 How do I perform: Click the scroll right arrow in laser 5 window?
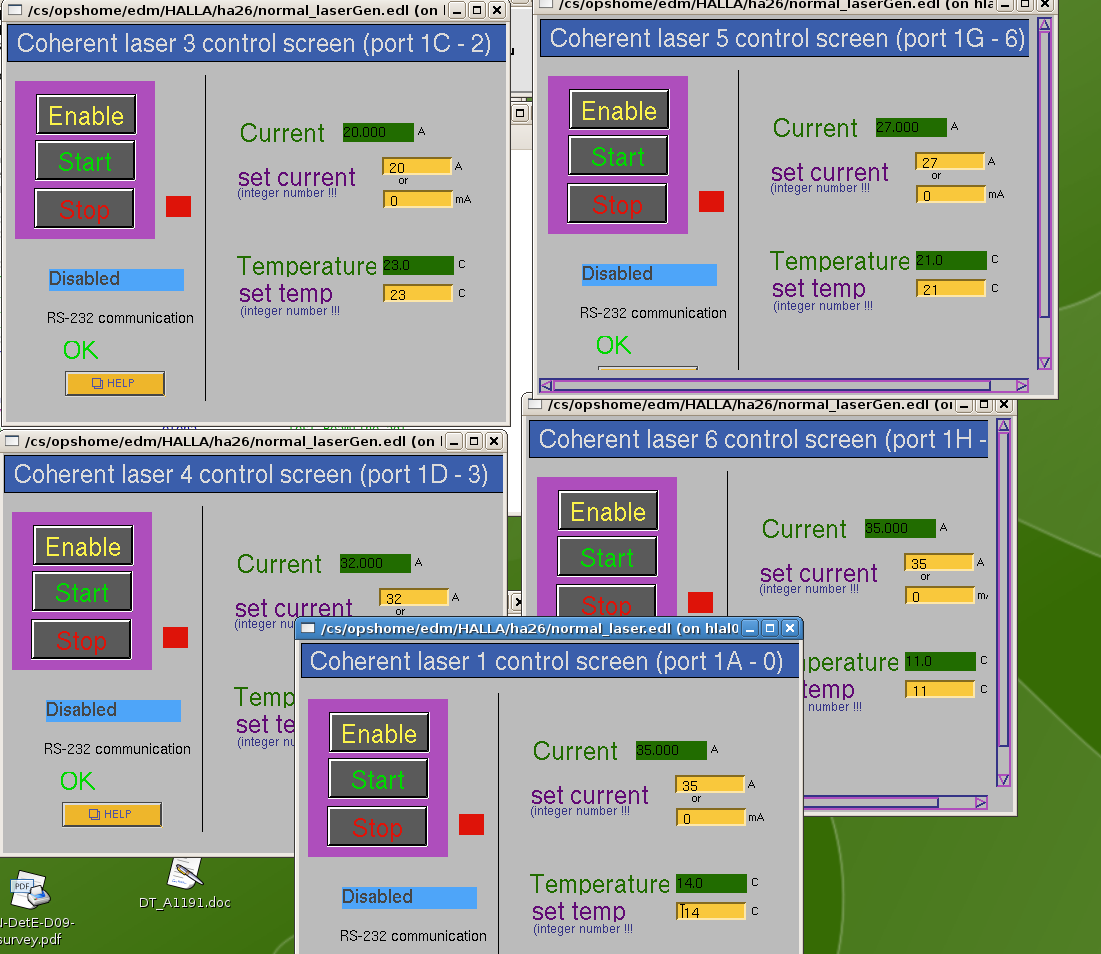pyautogui.click(x=1022, y=385)
